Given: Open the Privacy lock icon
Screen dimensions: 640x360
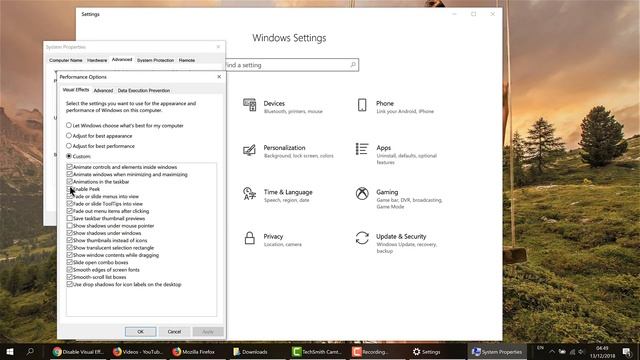Looking at the screenshot, I should (249, 238).
